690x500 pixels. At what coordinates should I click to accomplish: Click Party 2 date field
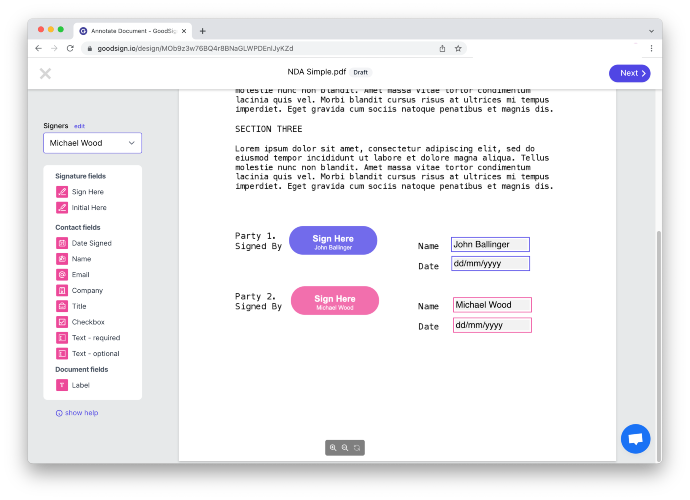[492, 325]
